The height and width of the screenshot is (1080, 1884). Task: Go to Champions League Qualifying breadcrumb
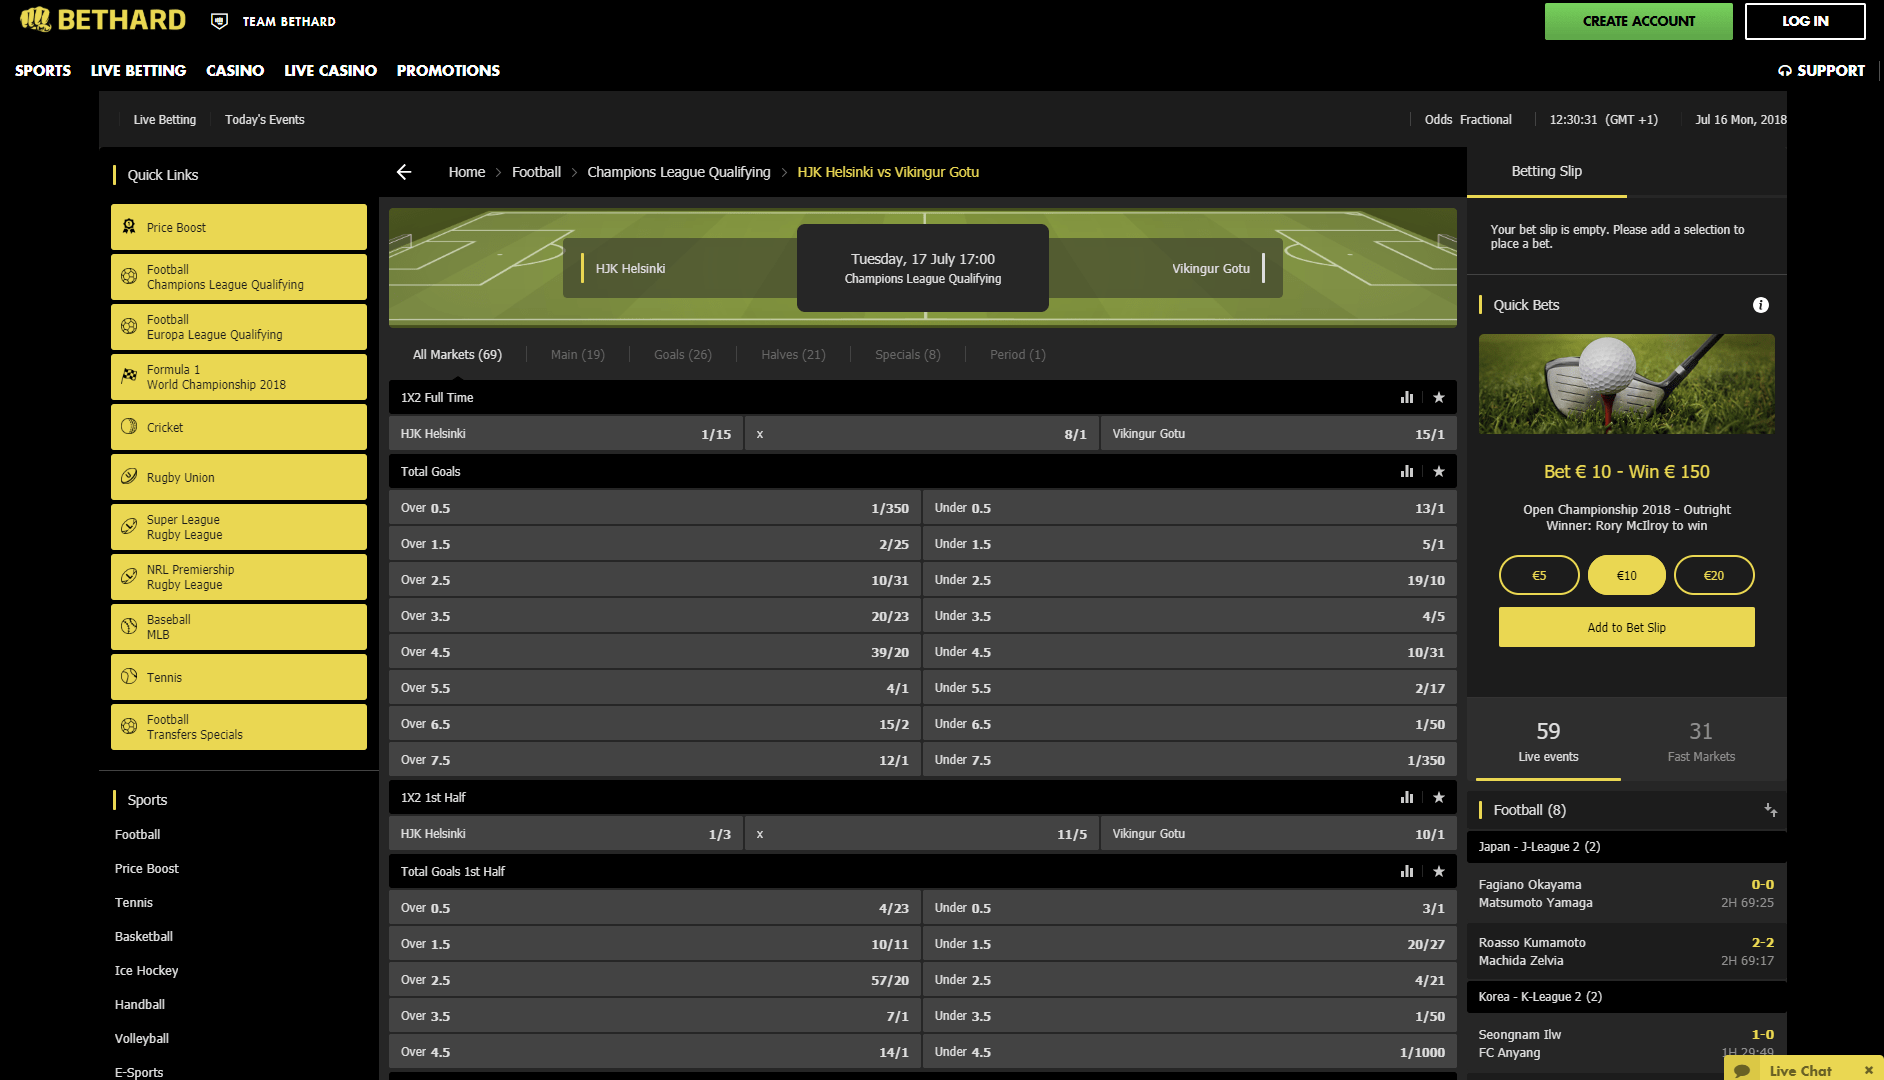pyautogui.click(x=678, y=172)
